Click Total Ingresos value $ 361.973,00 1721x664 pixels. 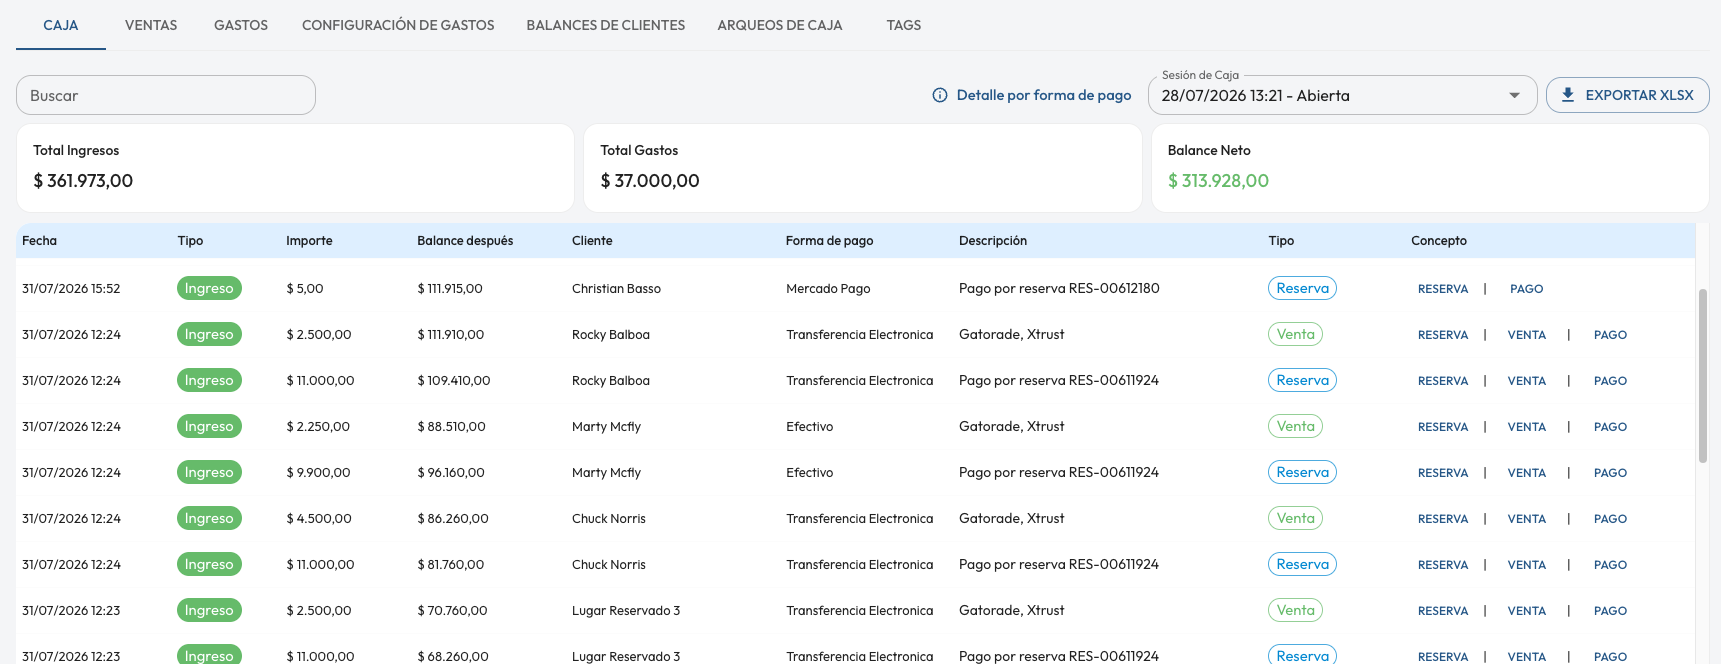[83, 181]
